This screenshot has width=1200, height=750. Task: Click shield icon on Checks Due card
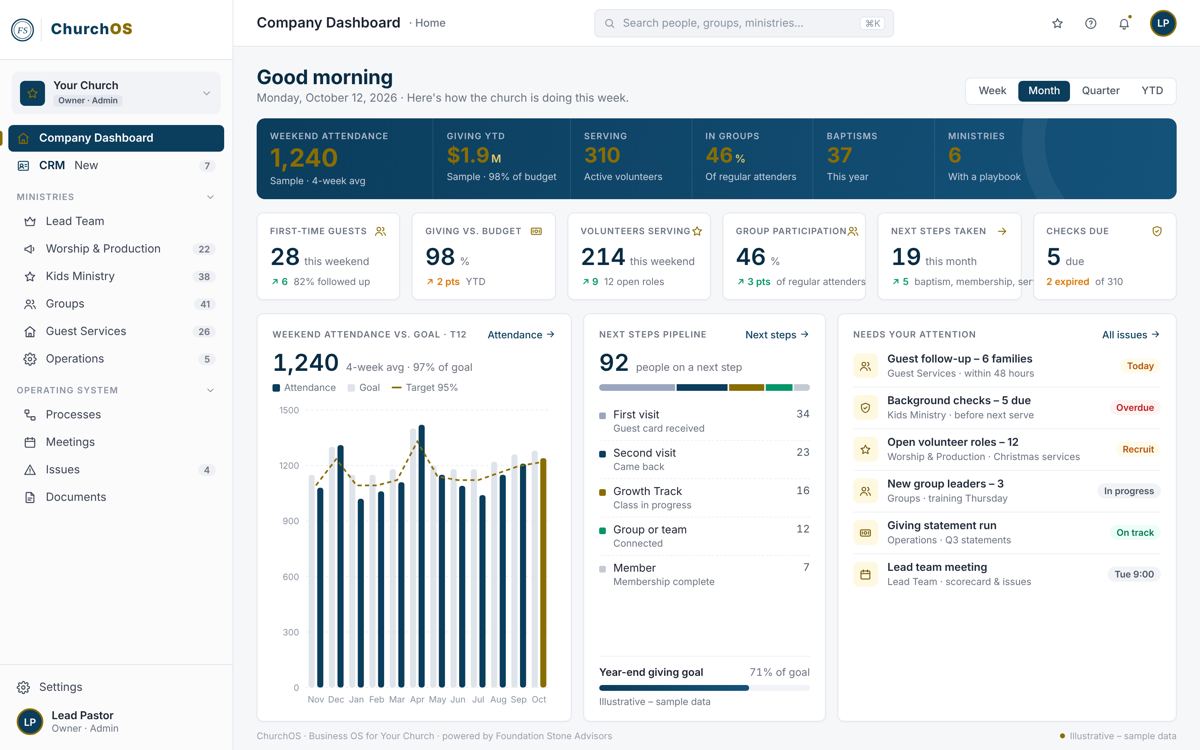coord(1157,231)
